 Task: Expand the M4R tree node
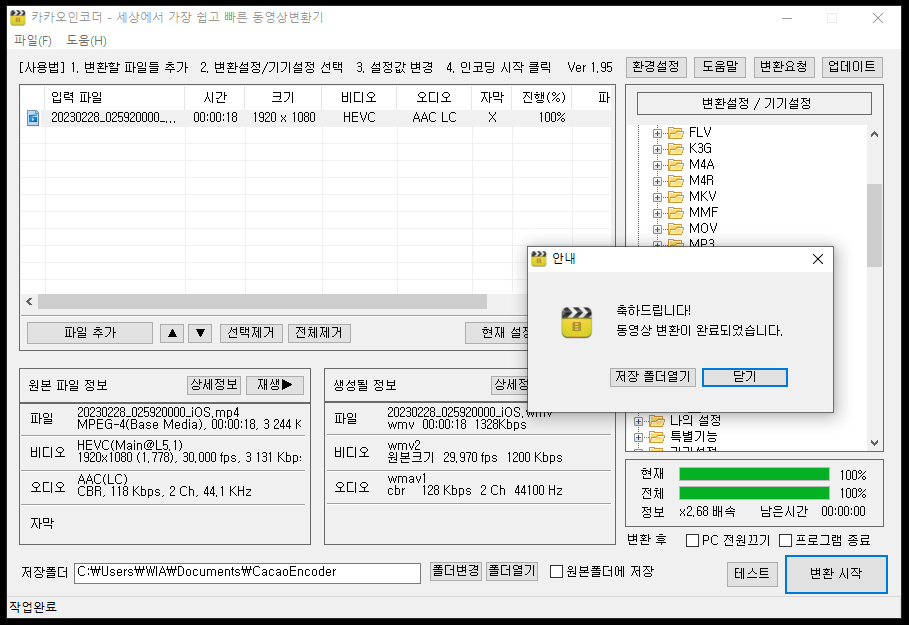(657, 181)
